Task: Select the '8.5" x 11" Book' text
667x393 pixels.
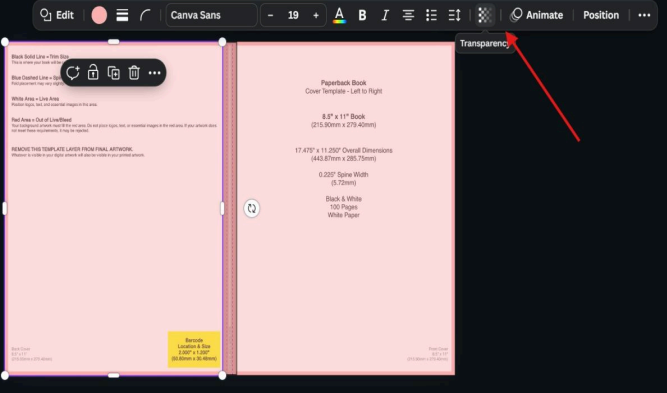Action: pyautogui.click(x=343, y=117)
